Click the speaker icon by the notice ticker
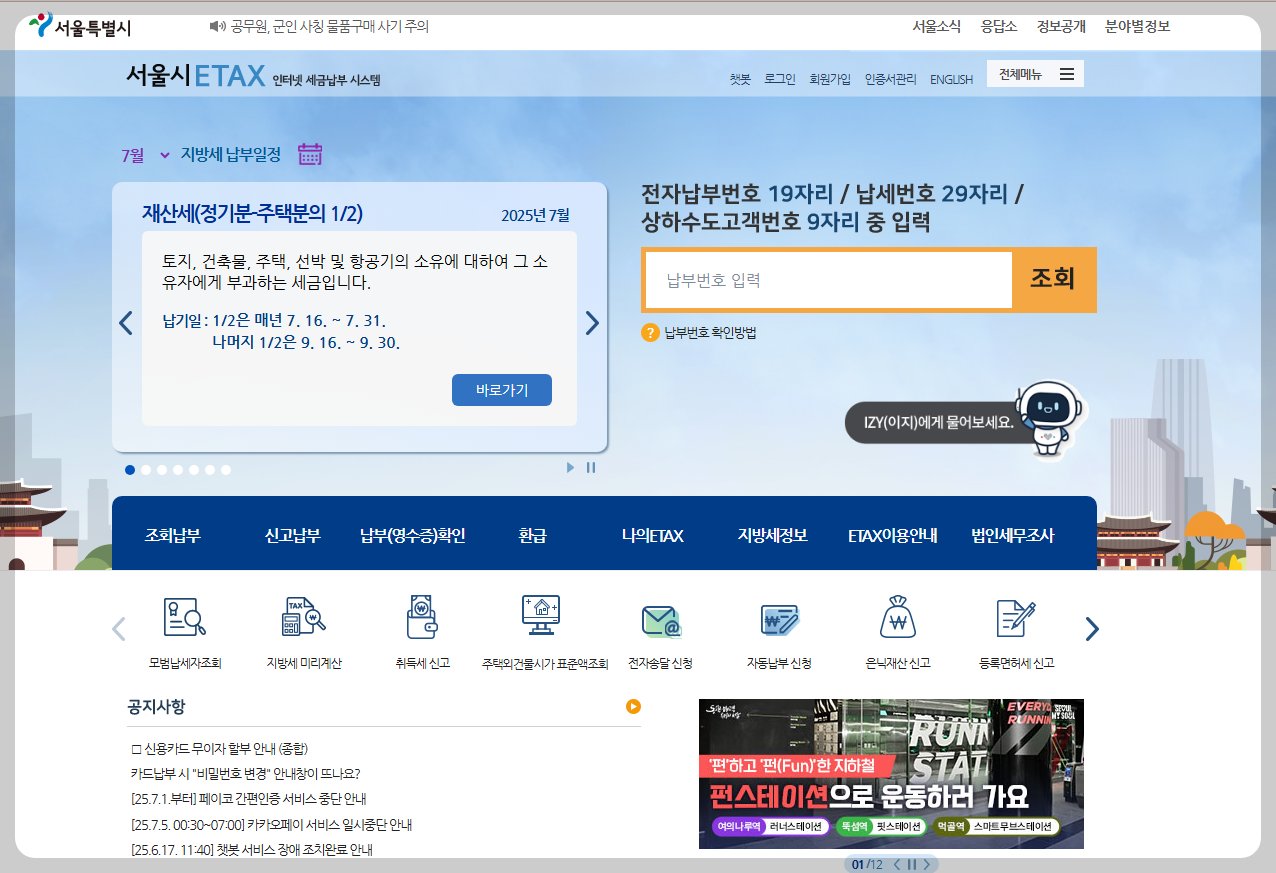This screenshot has height=873, width=1276. click(217, 26)
